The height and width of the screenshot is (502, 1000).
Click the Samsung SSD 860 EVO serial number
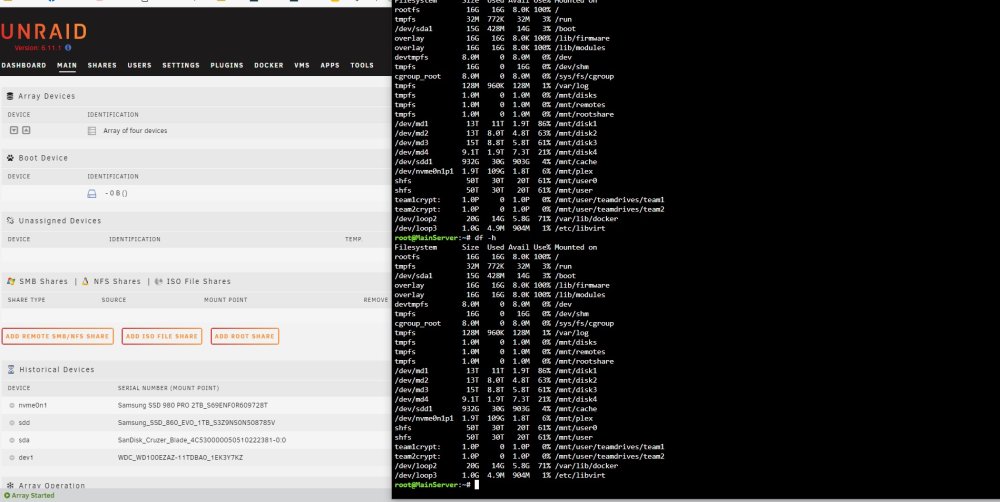(x=196, y=423)
